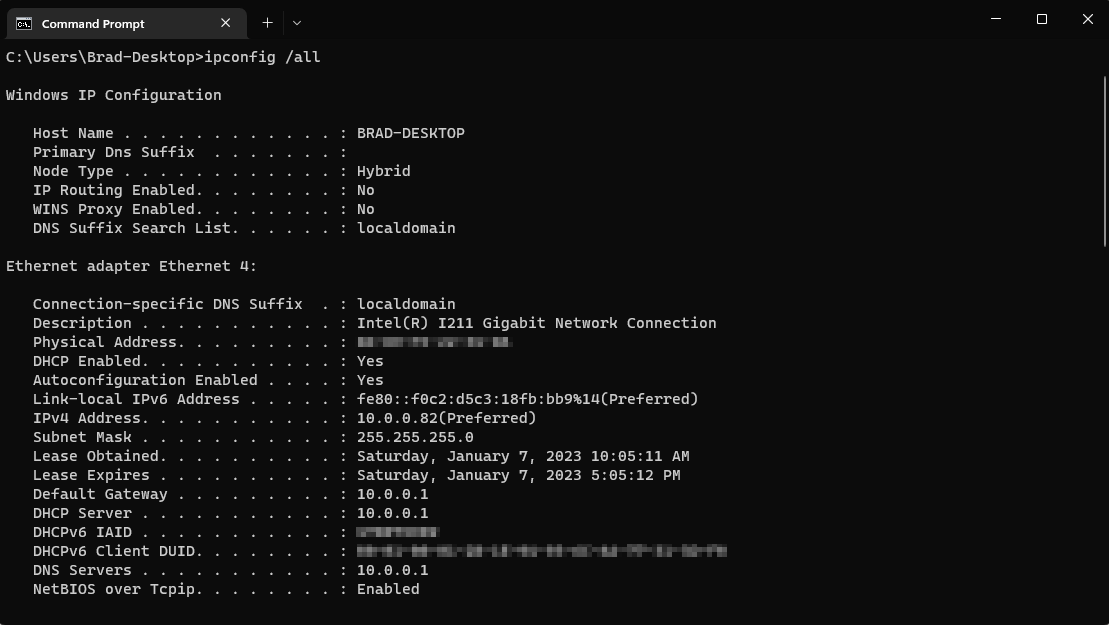Click the typed ipconfig /all command

tap(262, 57)
